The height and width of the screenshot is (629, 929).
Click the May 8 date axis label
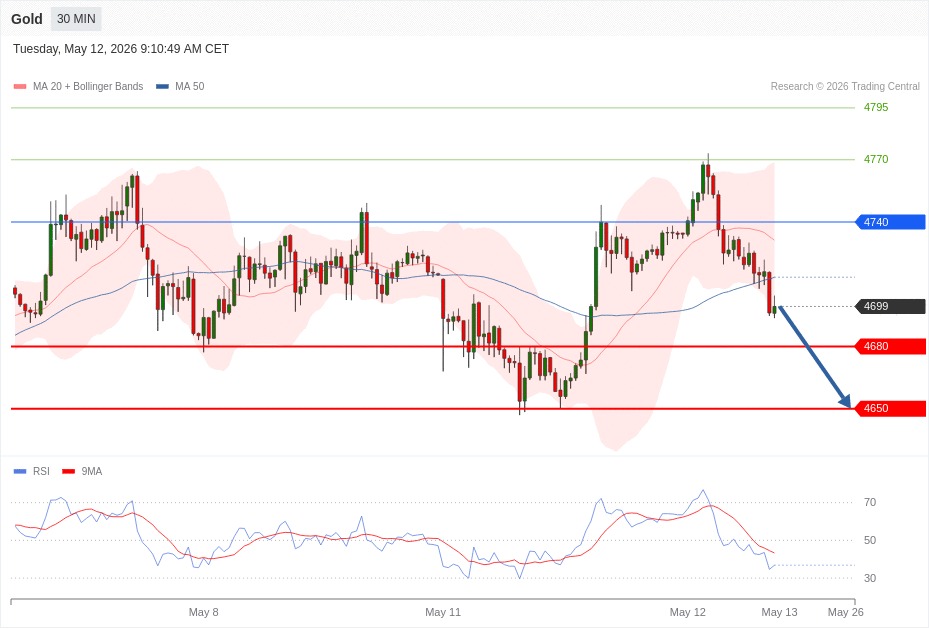tap(203, 612)
